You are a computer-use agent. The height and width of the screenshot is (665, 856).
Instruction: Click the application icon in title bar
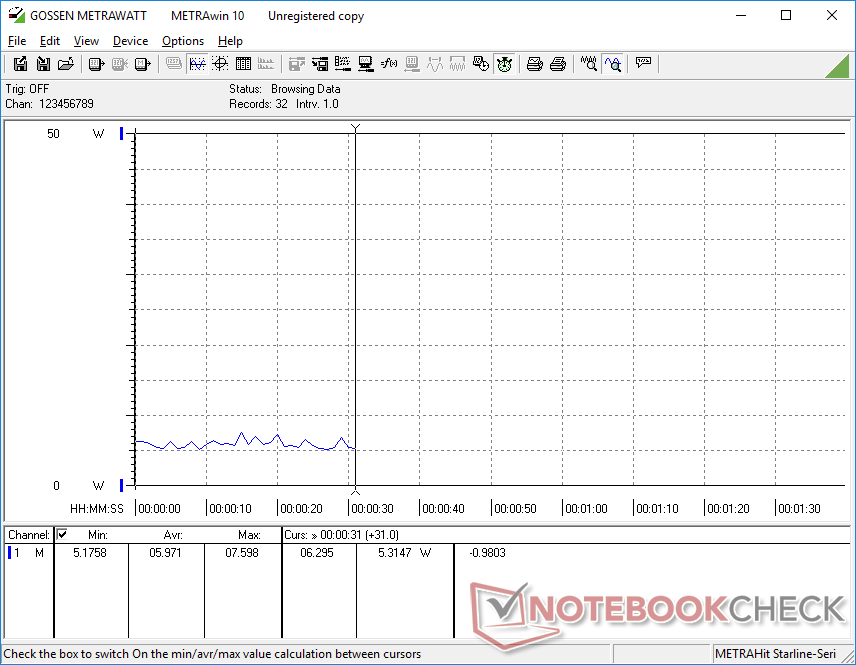tap(16, 15)
